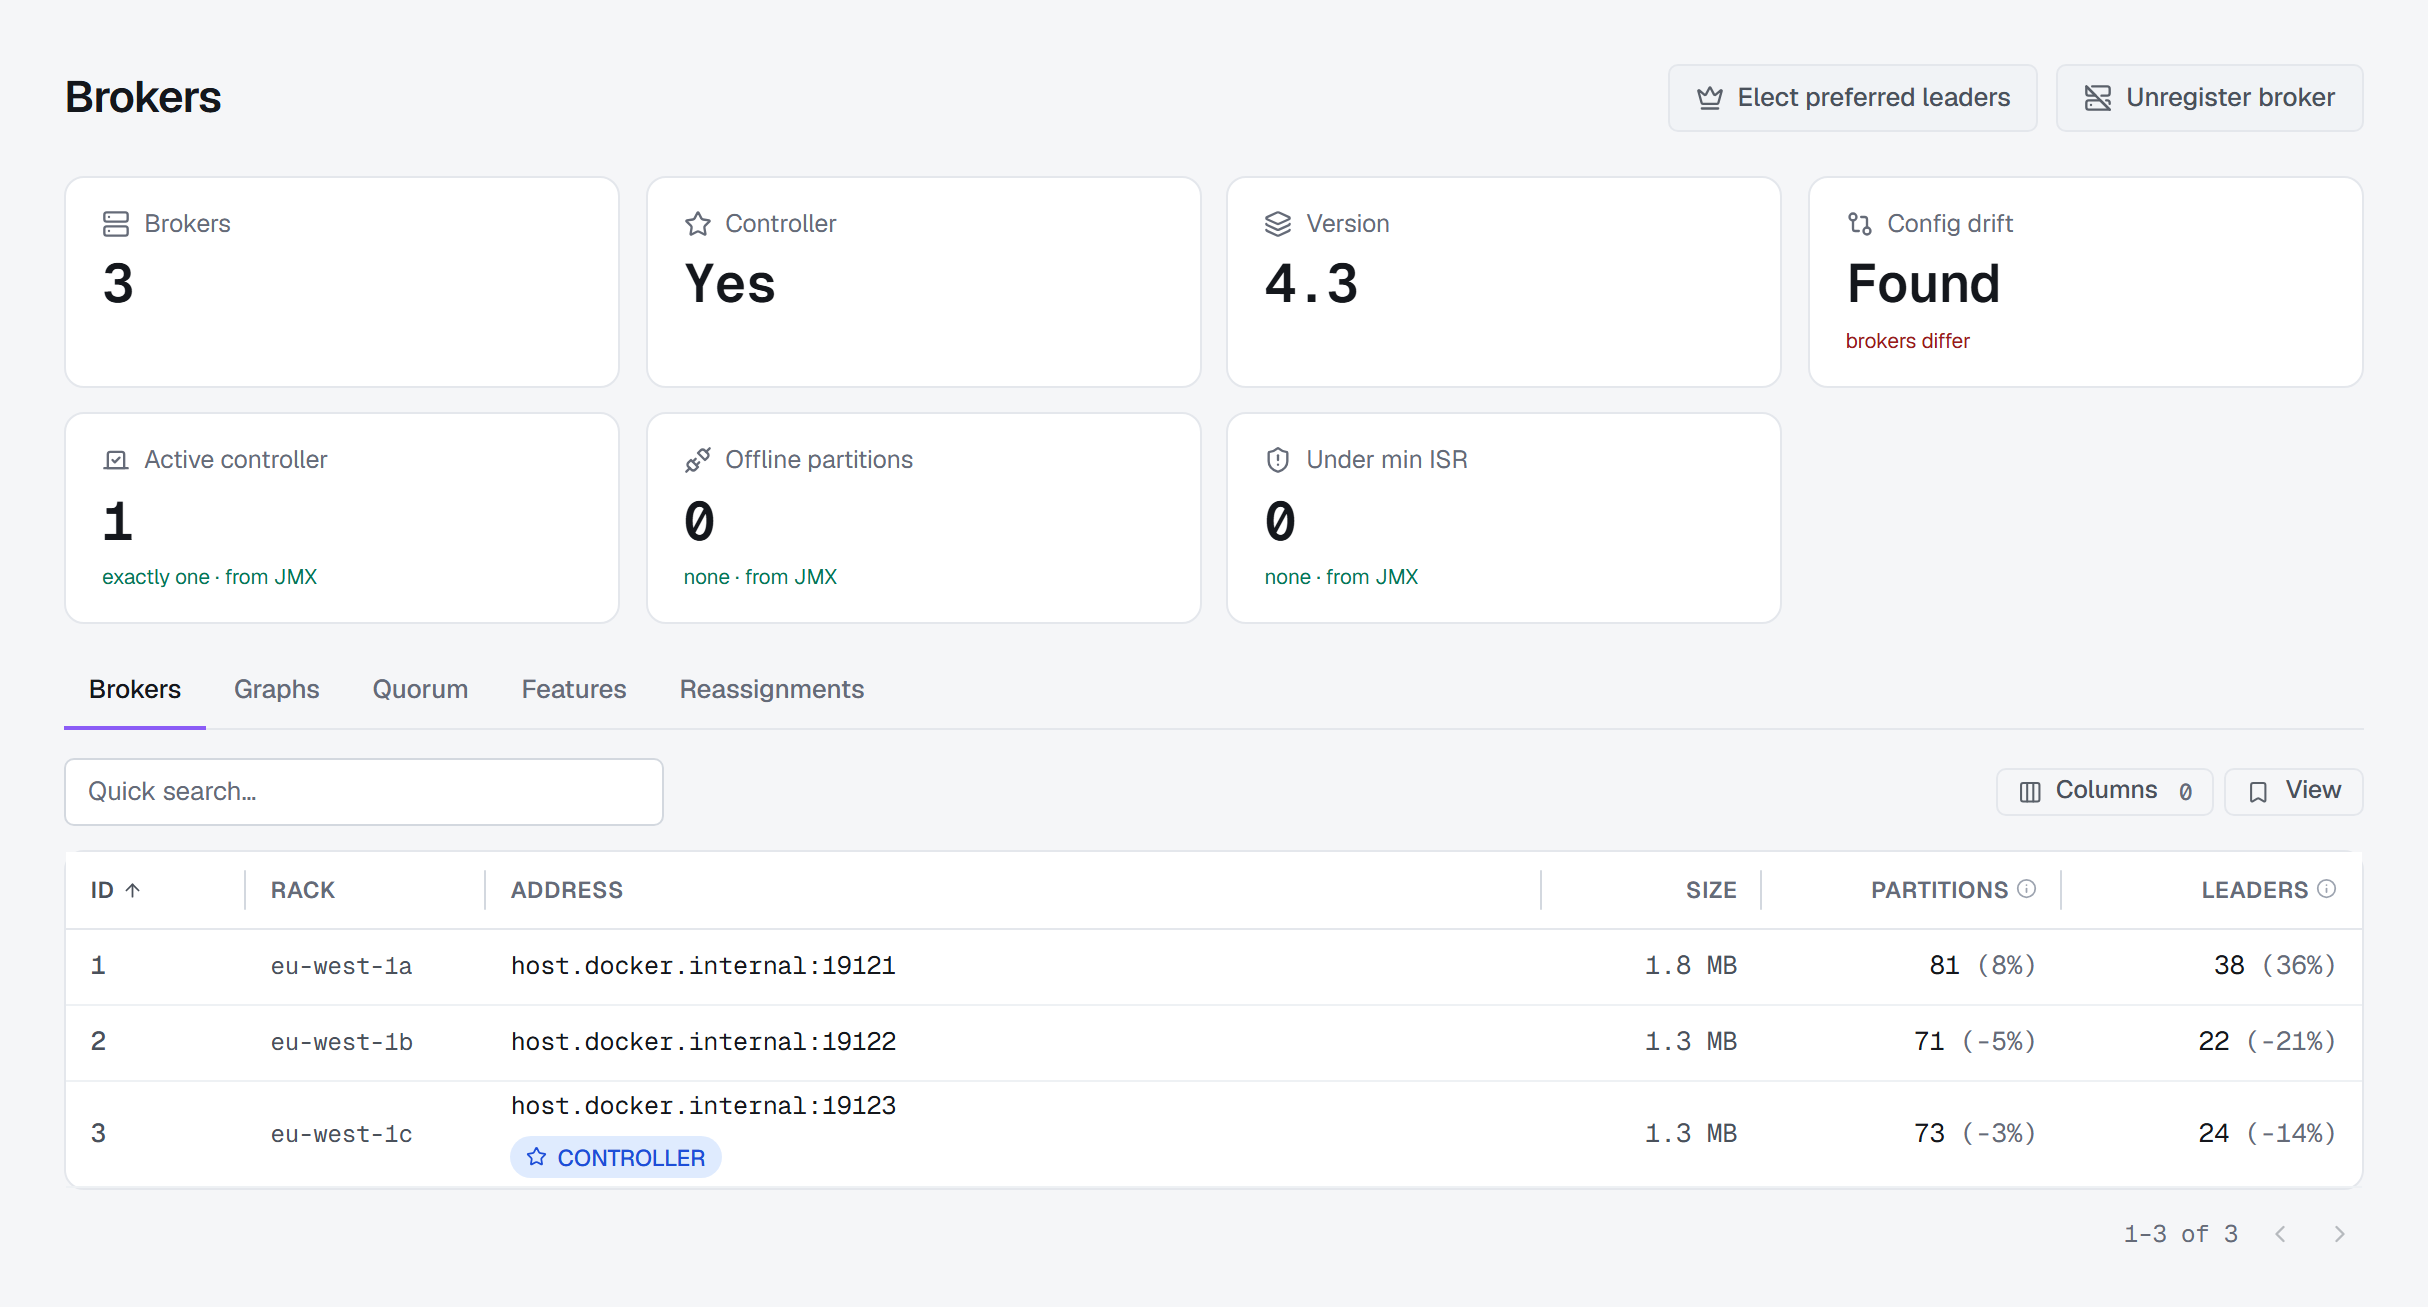Click the CONTROLLER badge on broker 3
Image resolution: width=2428 pixels, height=1307 pixels.
pyautogui.click(x=616, y=1157)
